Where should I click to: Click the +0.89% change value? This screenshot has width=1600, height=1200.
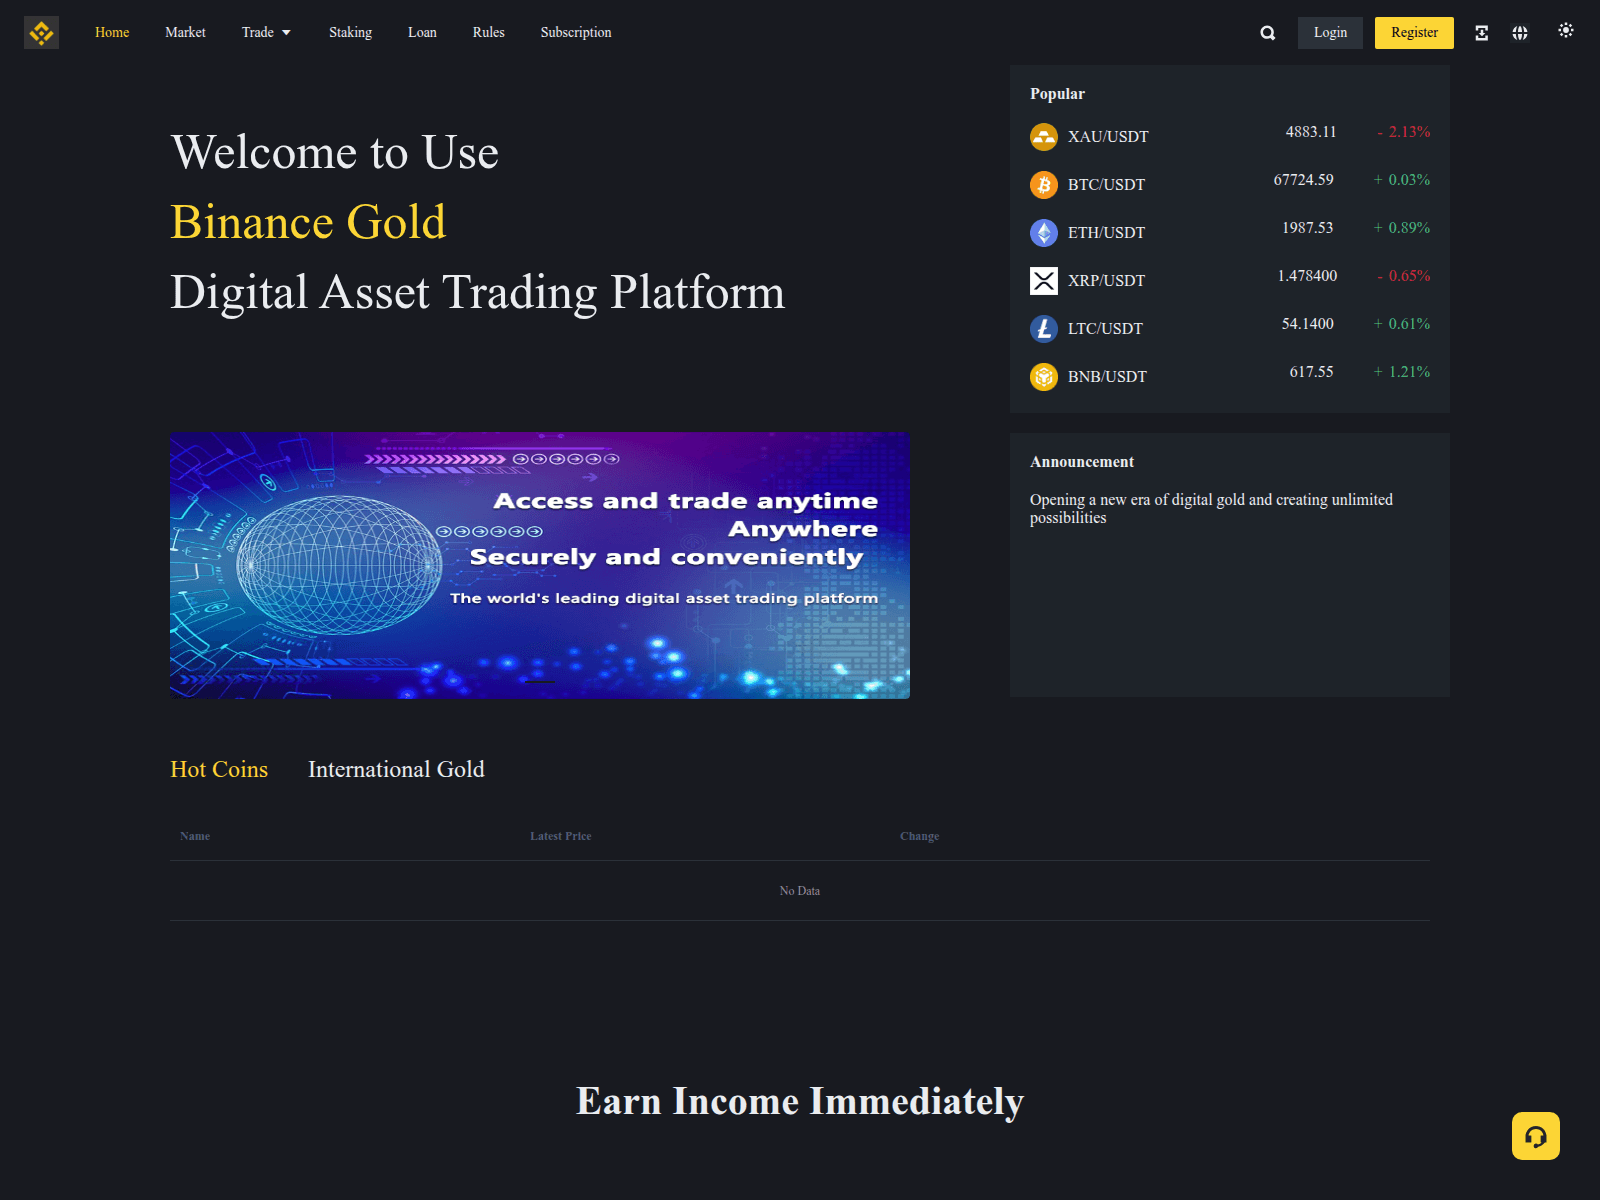[1401, 228]
